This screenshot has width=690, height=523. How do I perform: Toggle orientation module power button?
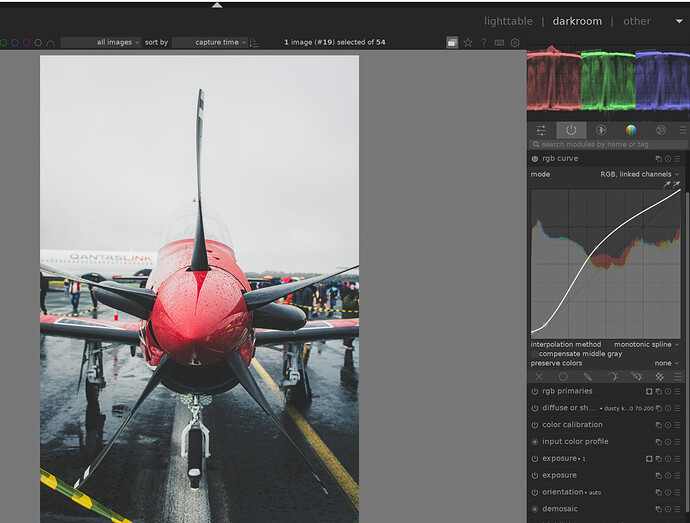535,493
